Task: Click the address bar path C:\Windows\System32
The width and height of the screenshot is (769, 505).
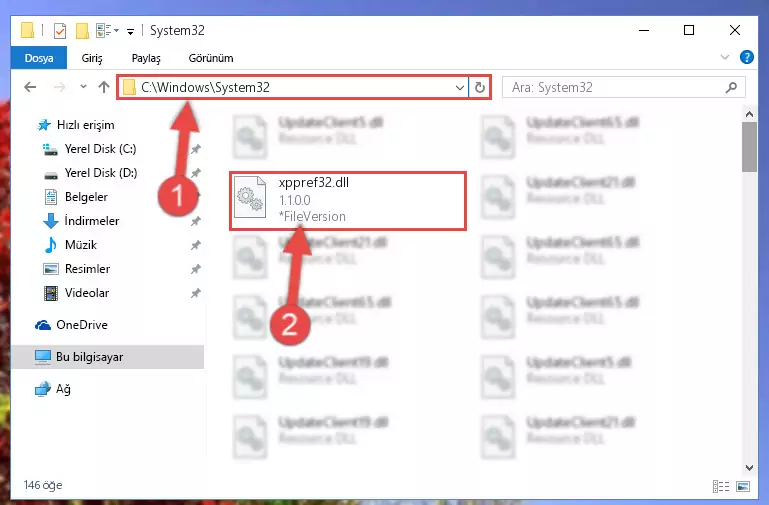Action: pyautogui.click(x=205, y=87)
